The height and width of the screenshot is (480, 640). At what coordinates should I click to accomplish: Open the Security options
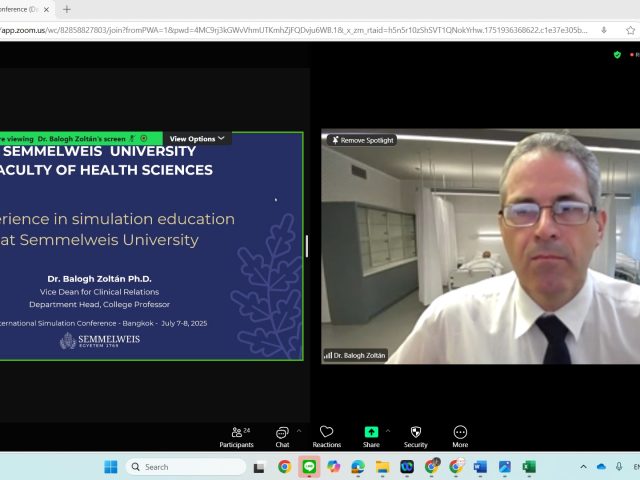pyautogui.click(x=416, y=437)
